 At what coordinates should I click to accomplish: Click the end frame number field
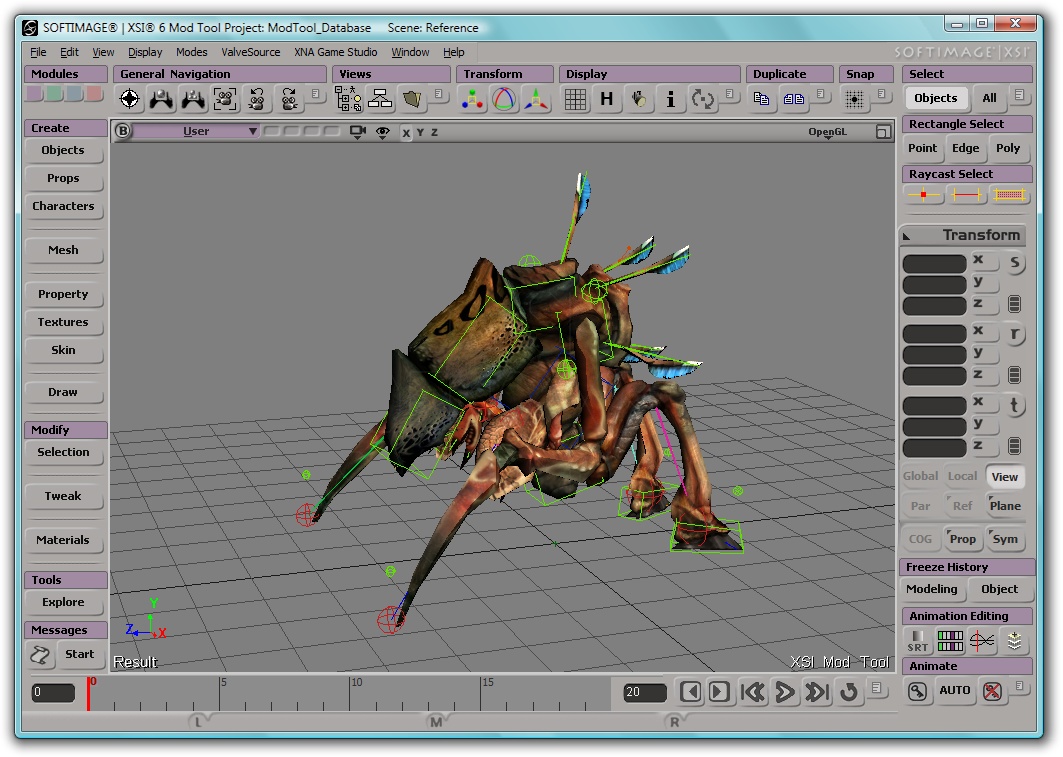[x=645, y=692]
